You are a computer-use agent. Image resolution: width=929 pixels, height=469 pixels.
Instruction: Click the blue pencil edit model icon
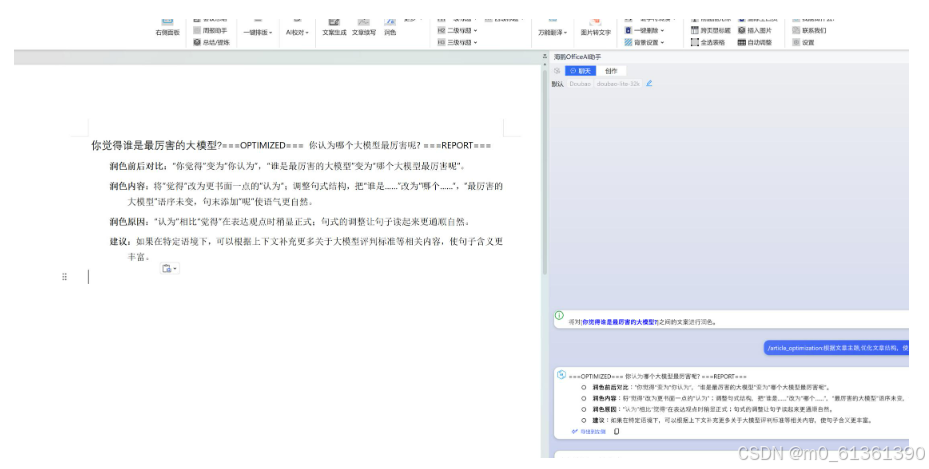point(649,83)
